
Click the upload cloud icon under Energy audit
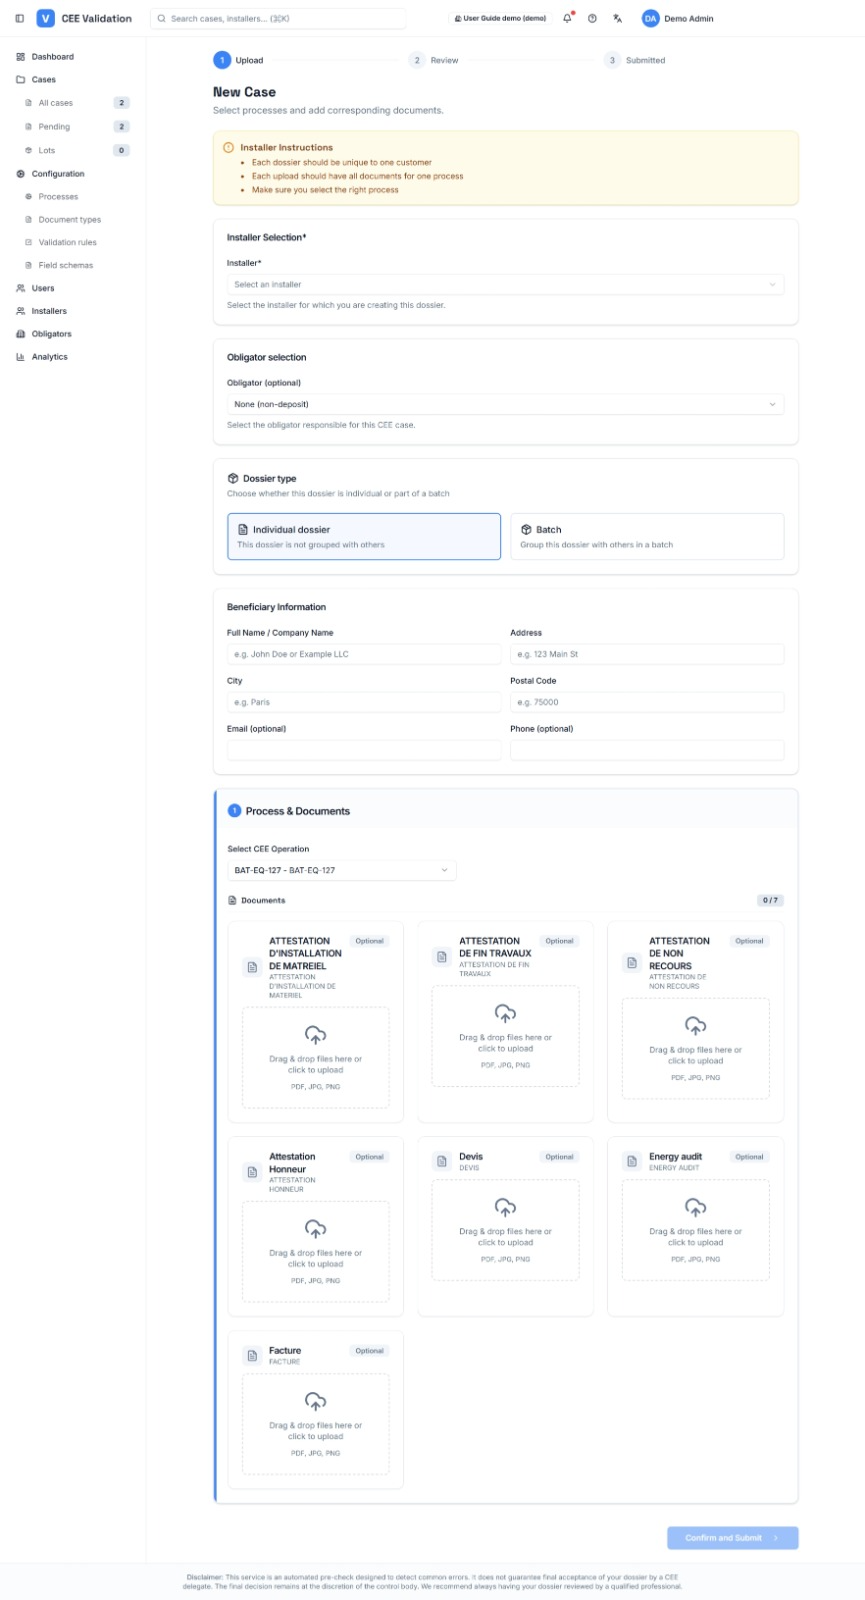pyautogui.click(x=696, y=1207)
